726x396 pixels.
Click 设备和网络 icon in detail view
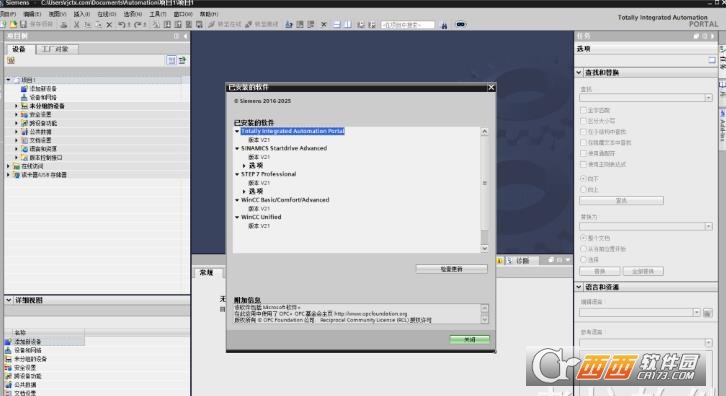click(x=8, y=350)
